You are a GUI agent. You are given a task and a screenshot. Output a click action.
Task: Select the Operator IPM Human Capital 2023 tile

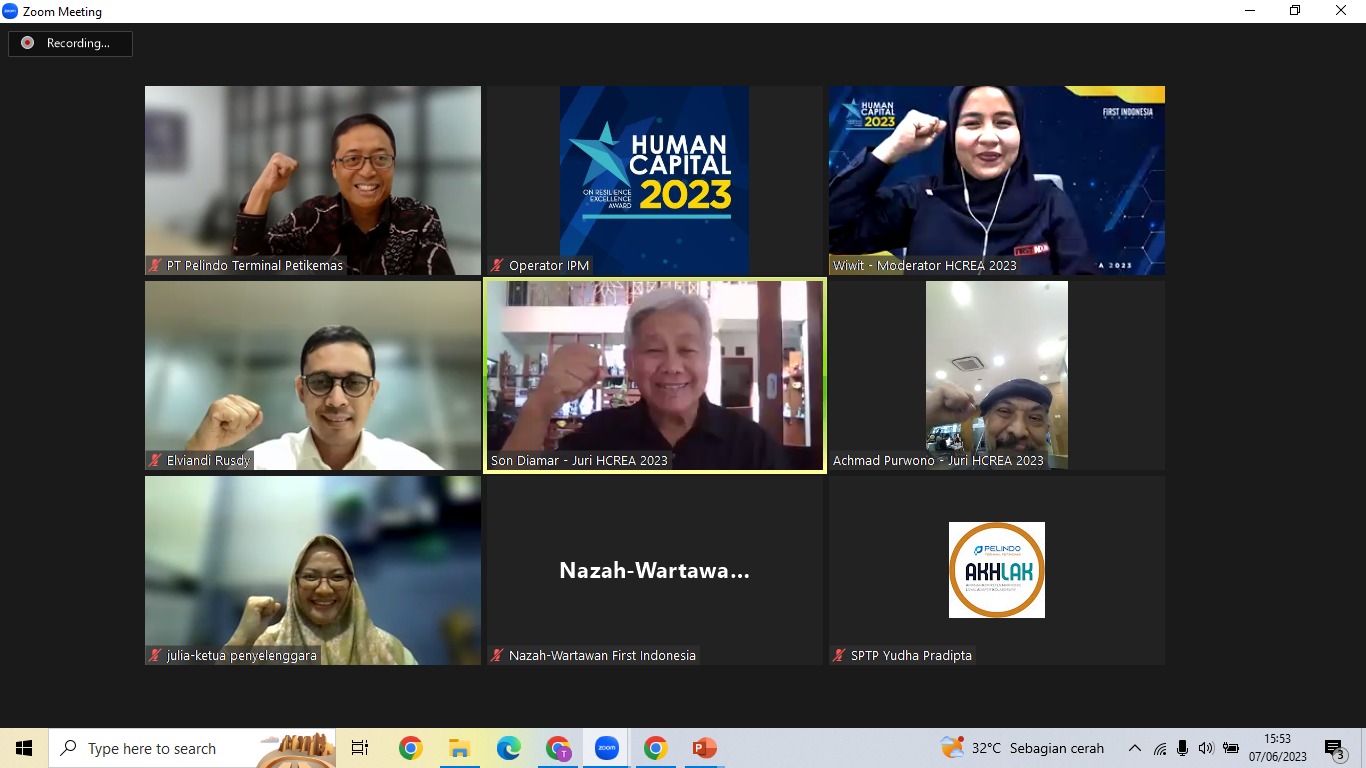[x=655, y=180]
